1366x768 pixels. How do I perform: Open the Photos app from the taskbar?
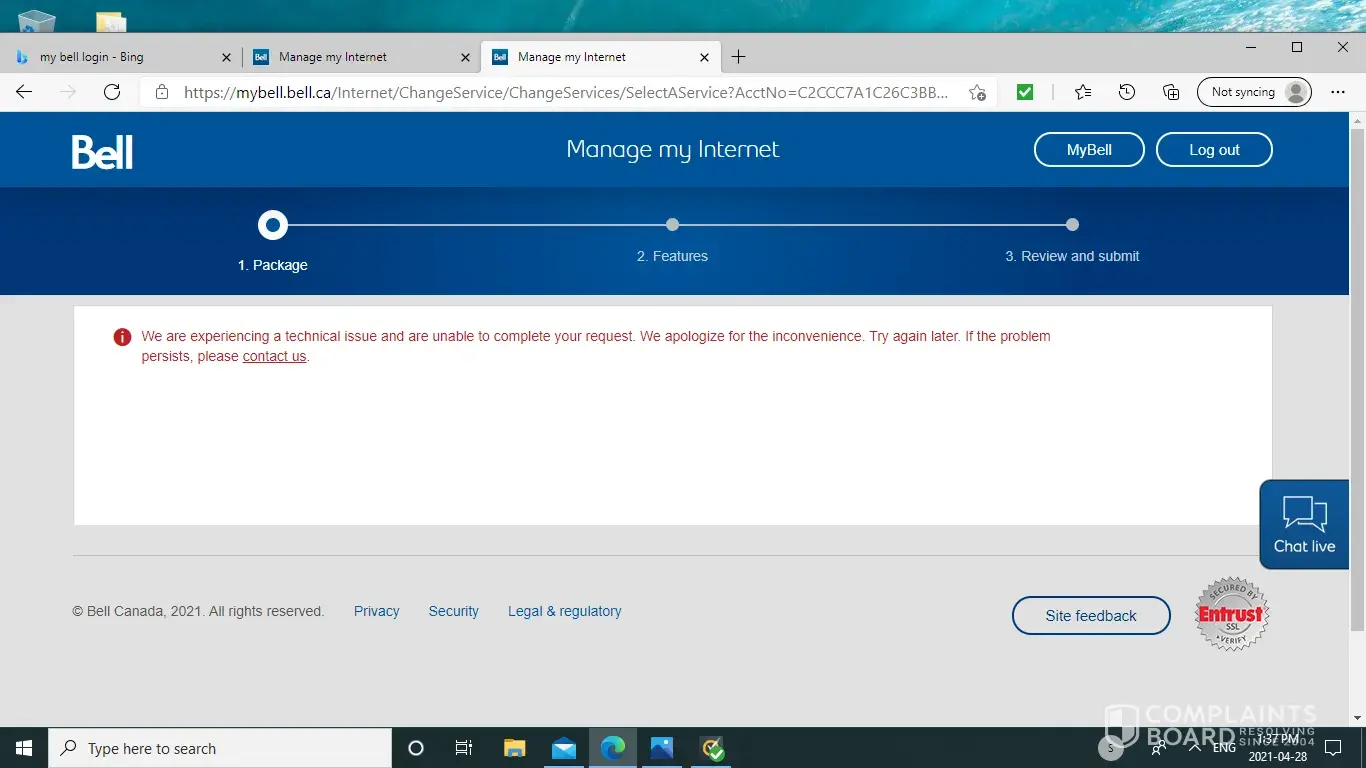662,748
